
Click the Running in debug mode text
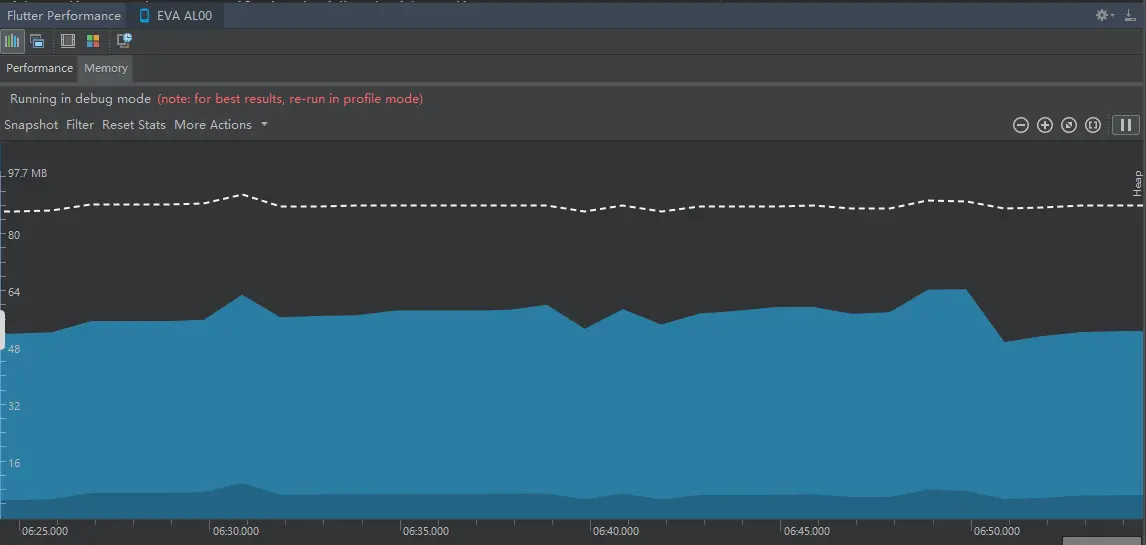80,99
